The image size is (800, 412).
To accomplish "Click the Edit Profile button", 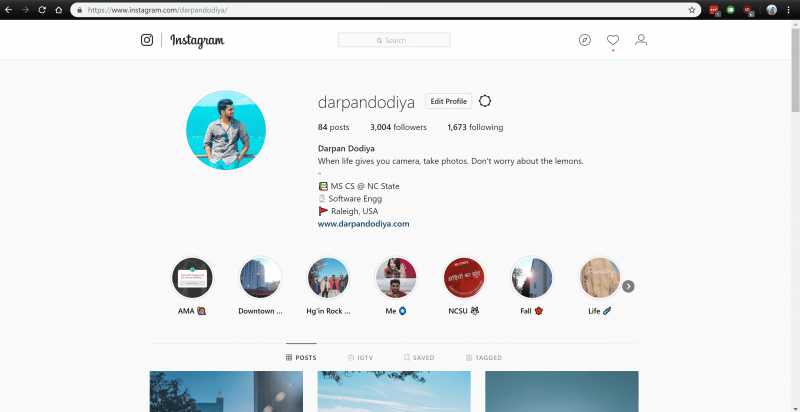I will tap(448, 101).
